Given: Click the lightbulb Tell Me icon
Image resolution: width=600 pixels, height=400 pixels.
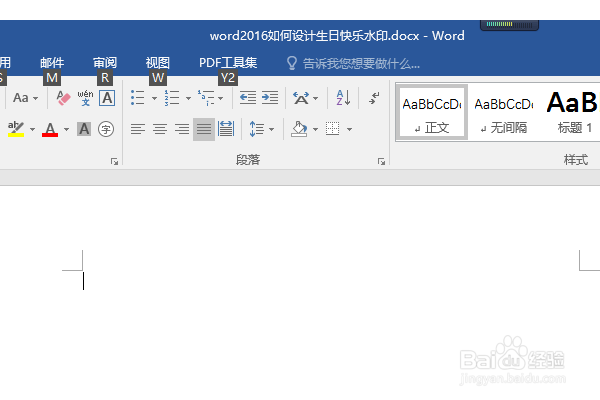Looking at the screenshot, I should (292, 63).
